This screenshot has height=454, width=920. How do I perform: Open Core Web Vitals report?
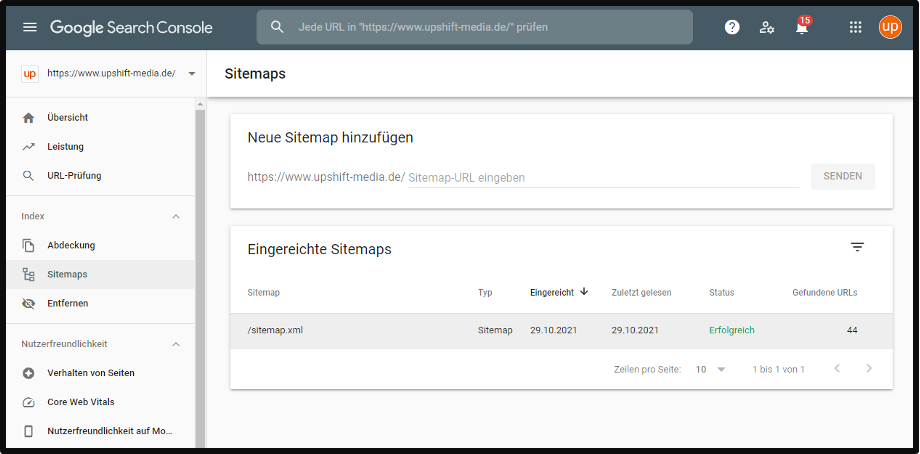coord(80,402)
